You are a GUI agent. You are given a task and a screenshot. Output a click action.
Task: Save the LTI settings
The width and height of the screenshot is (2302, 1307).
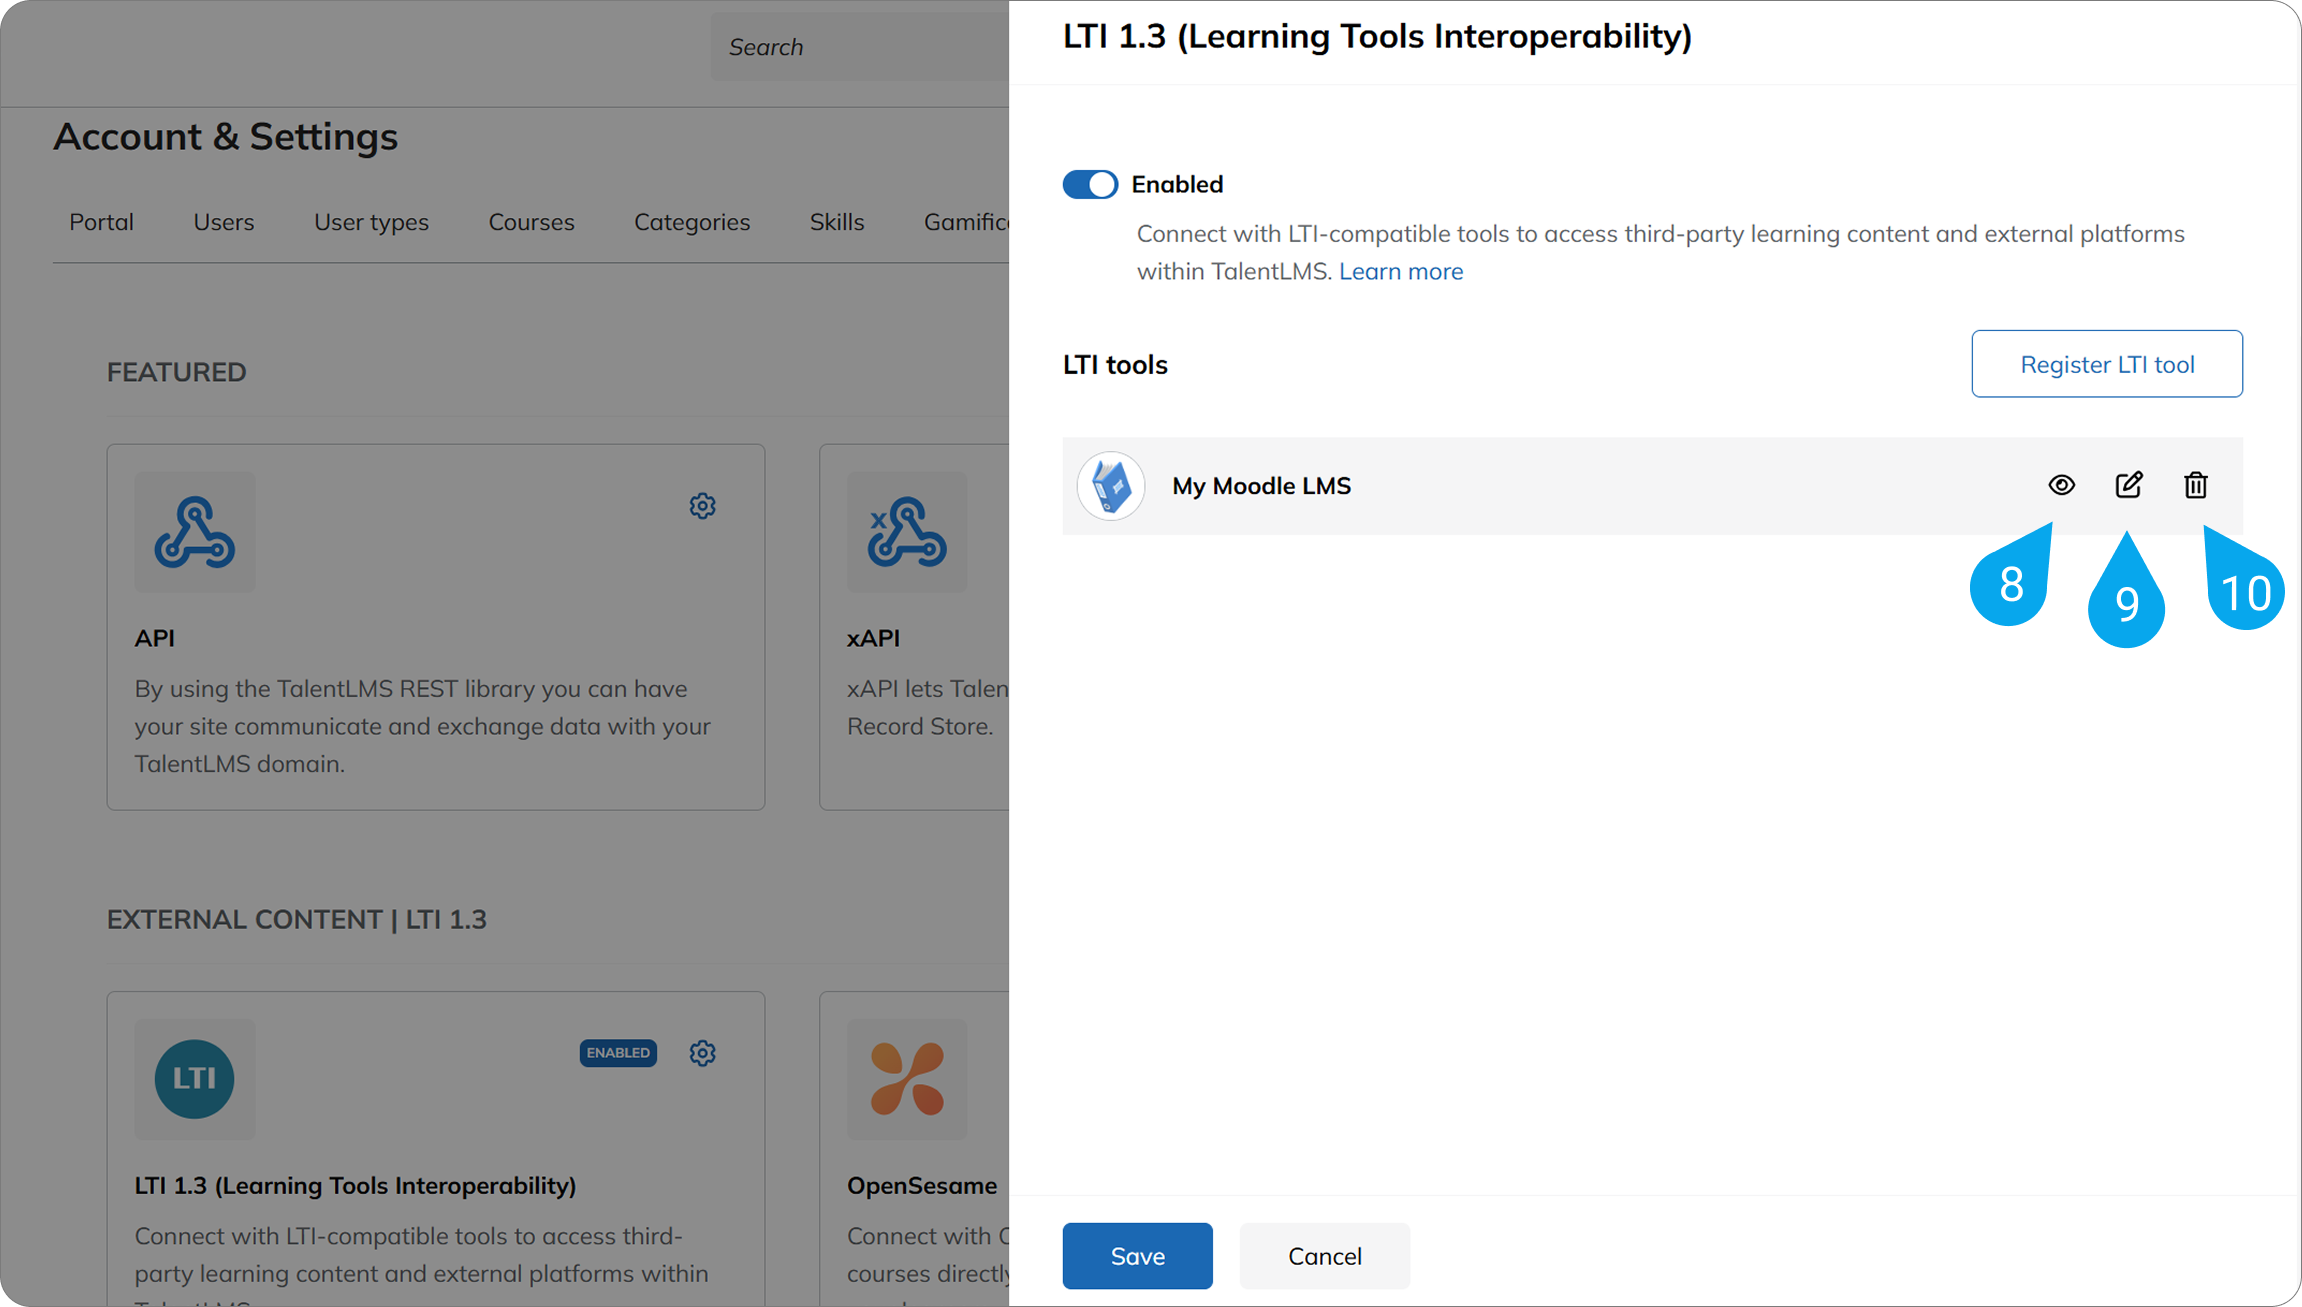[x=1137, y=1256]
